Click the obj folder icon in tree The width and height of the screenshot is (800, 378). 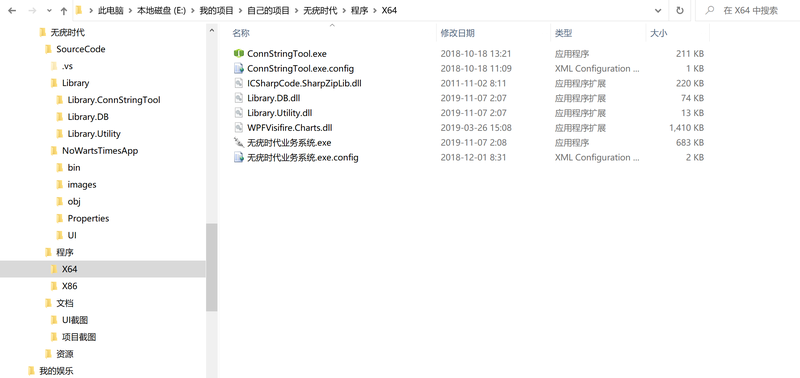click(x=59, y=201)
